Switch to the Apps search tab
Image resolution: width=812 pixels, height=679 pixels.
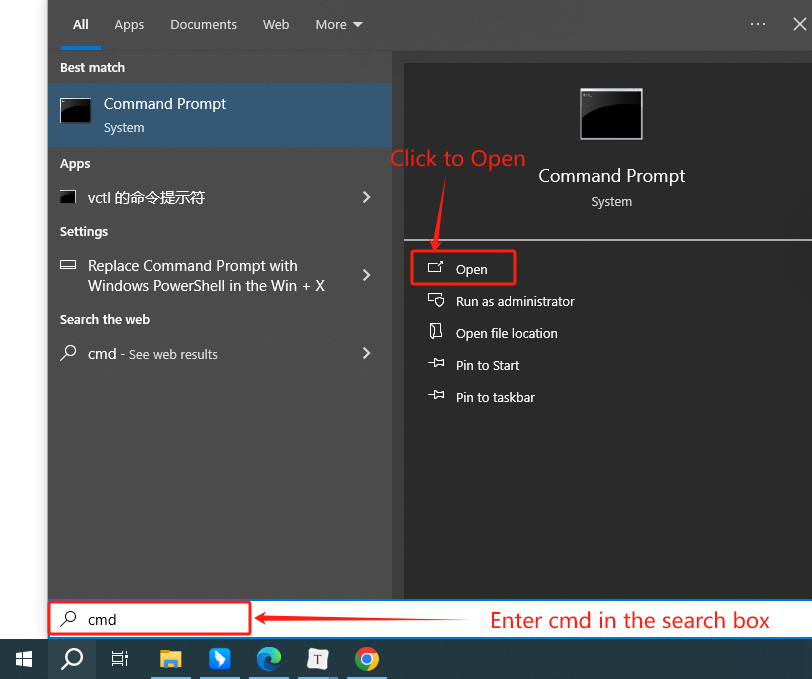129,25
